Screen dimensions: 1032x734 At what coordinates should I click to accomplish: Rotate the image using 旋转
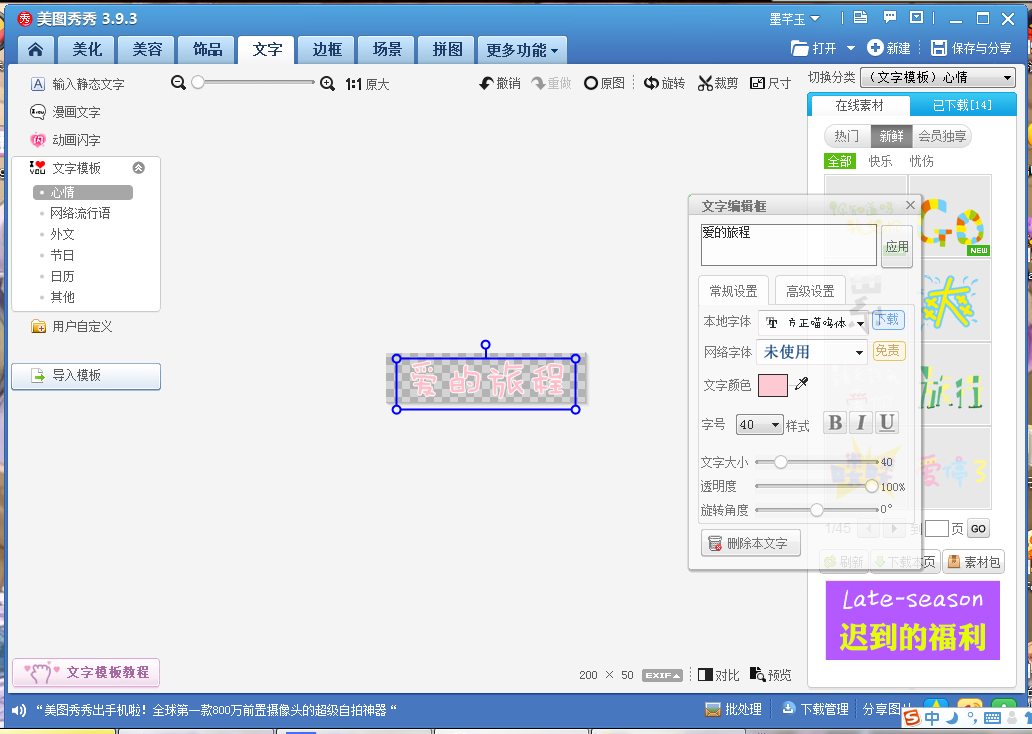pos(664,83)
